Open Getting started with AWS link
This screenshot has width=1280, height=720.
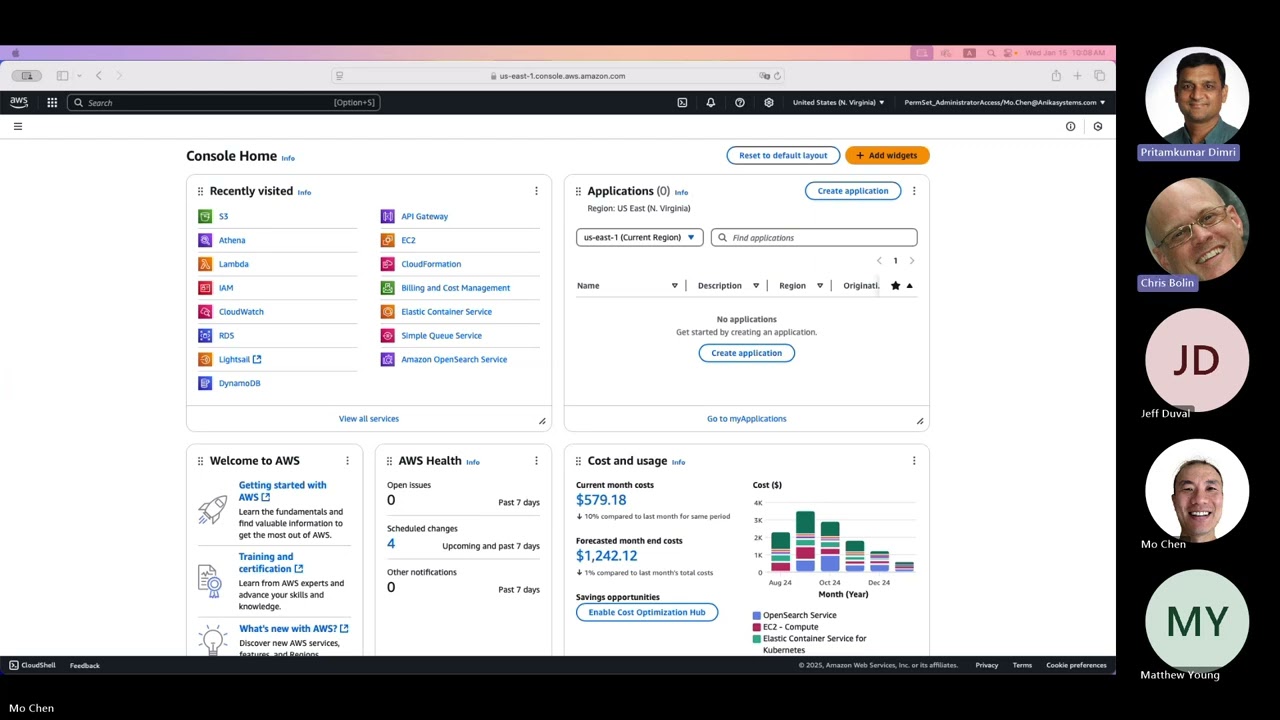(x=282, y=491)
